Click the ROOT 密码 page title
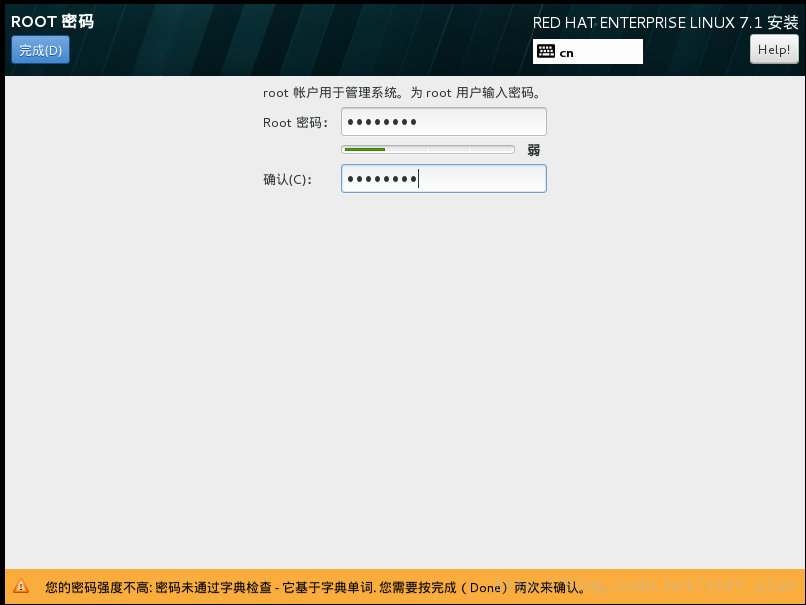 click(x=52, y=22)
